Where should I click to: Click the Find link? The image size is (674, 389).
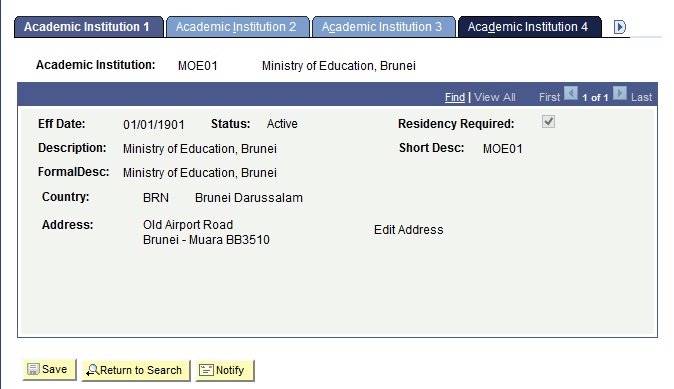point(455,97)
